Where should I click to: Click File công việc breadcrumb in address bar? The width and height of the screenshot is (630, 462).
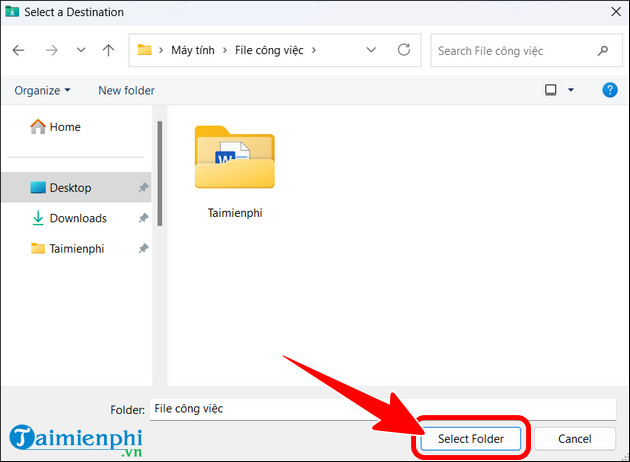point(269,50)
